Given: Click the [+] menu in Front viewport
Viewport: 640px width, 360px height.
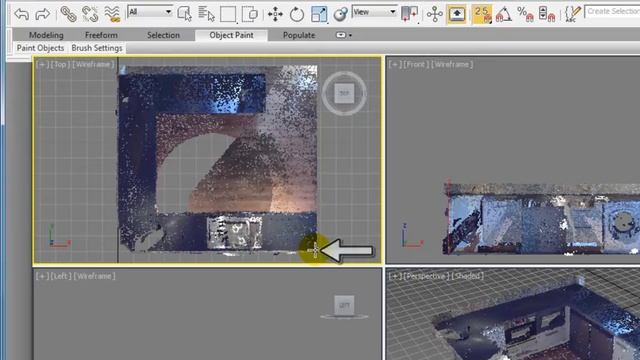Looking at the screenshot, I should click(x=394, y=64).
